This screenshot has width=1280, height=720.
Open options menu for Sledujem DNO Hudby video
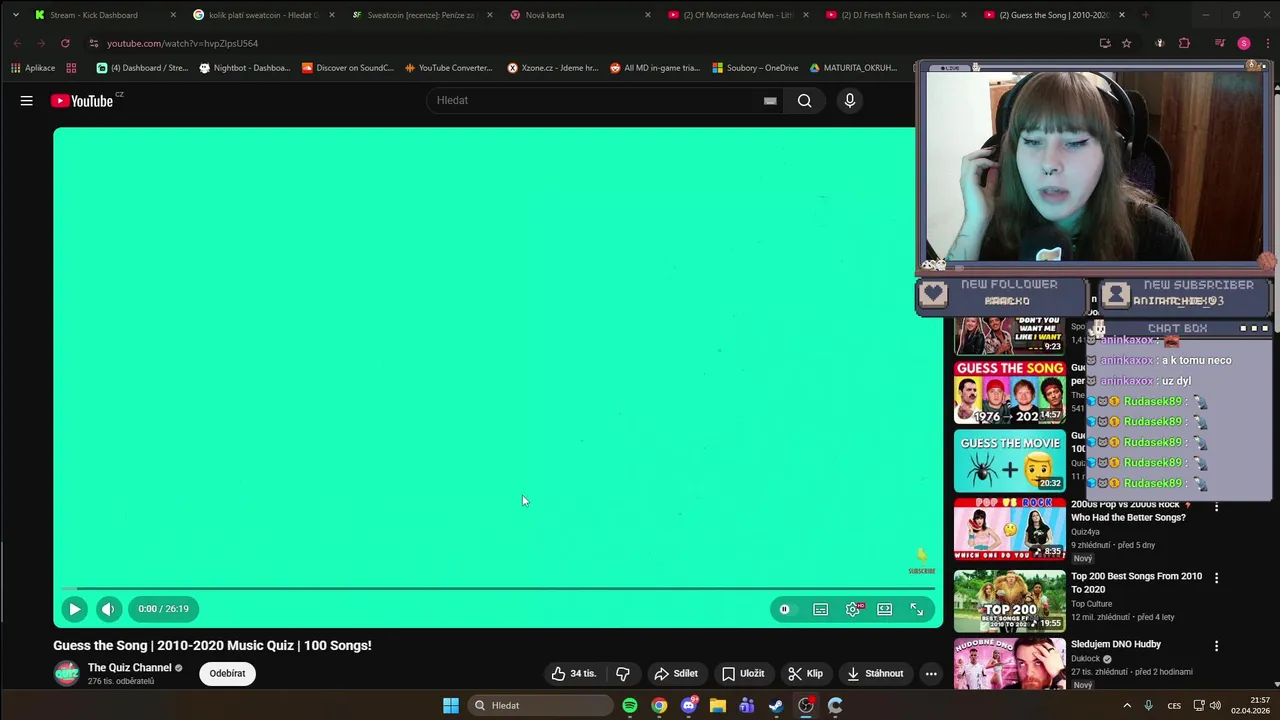click(x=1216, y=647)
